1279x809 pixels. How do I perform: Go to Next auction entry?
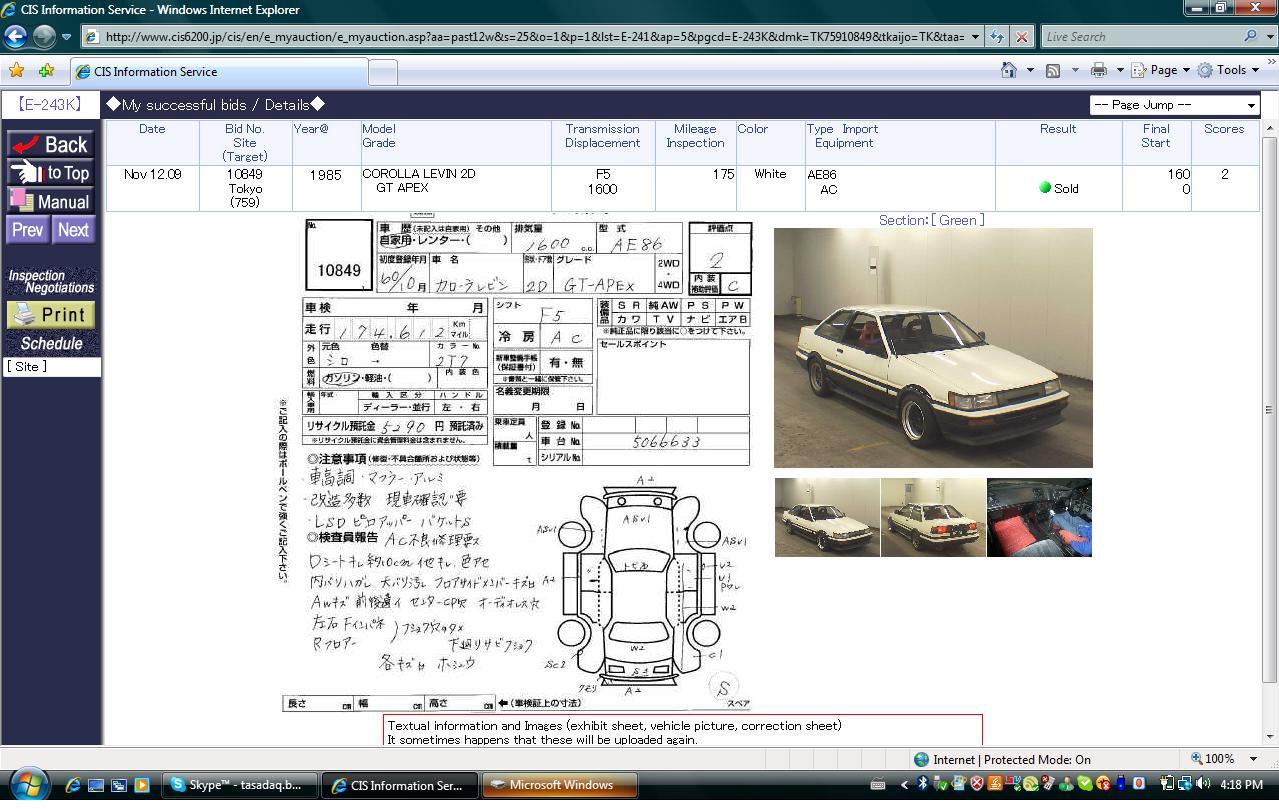click(x=73, y=230)
